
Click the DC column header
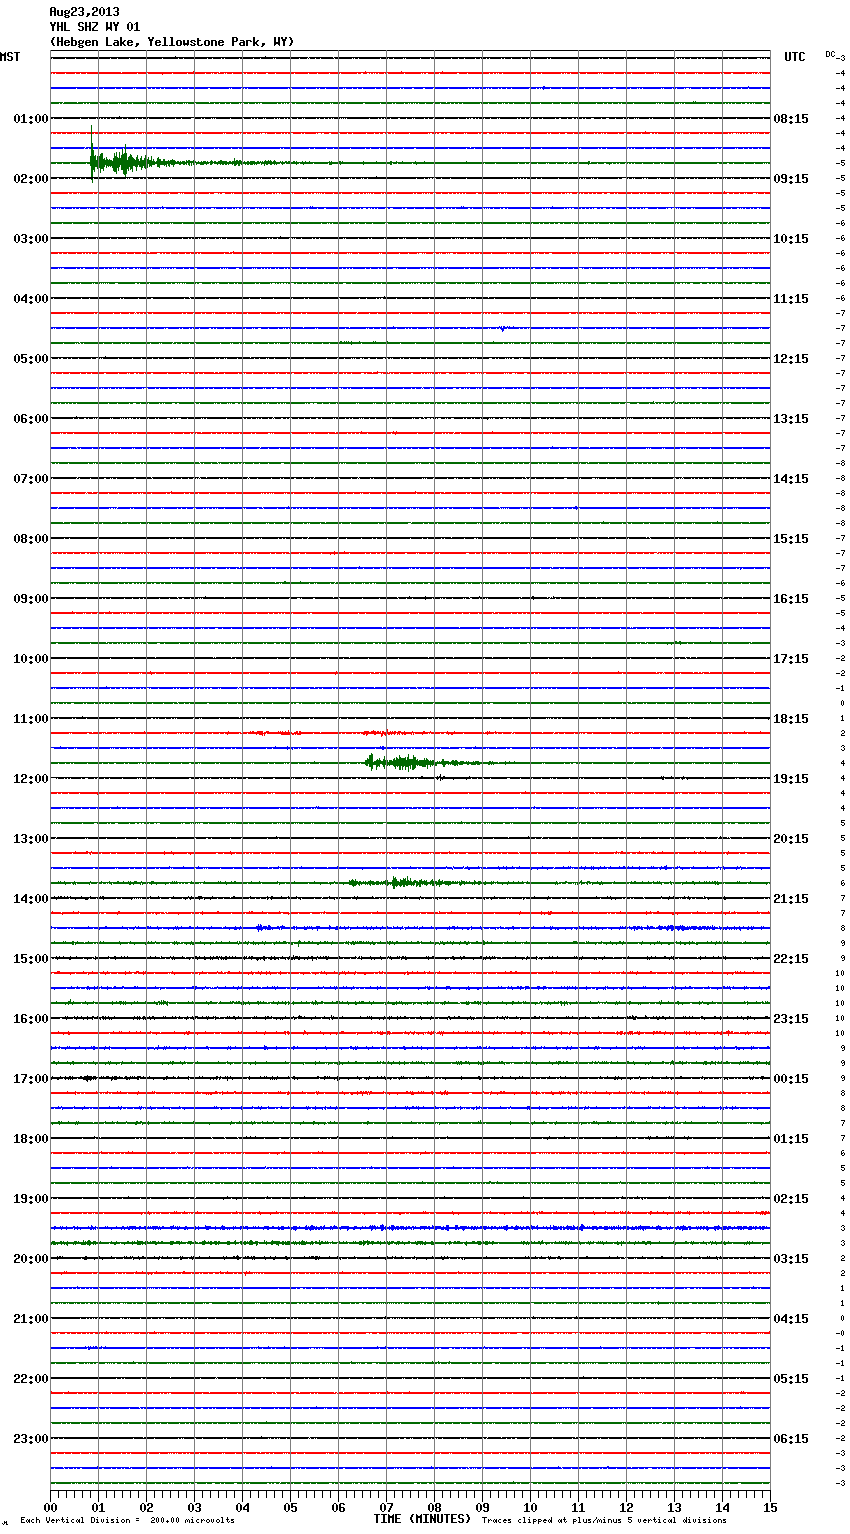coord(830,54)
